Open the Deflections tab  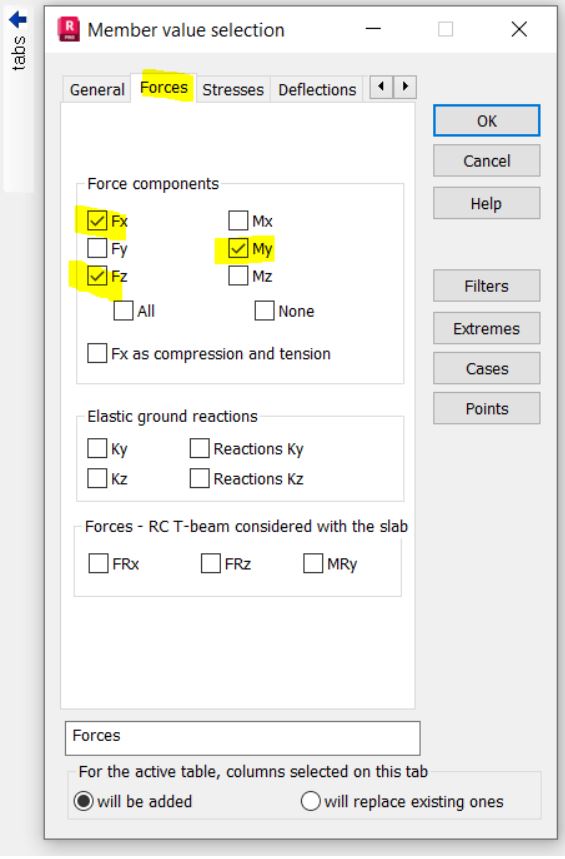(x=317, y=89)
